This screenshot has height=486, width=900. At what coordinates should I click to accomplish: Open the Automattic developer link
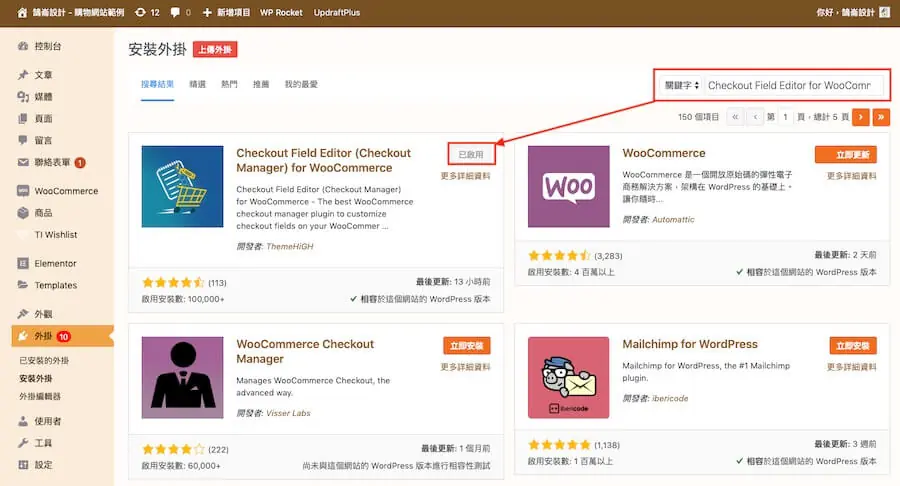(673, 219)
